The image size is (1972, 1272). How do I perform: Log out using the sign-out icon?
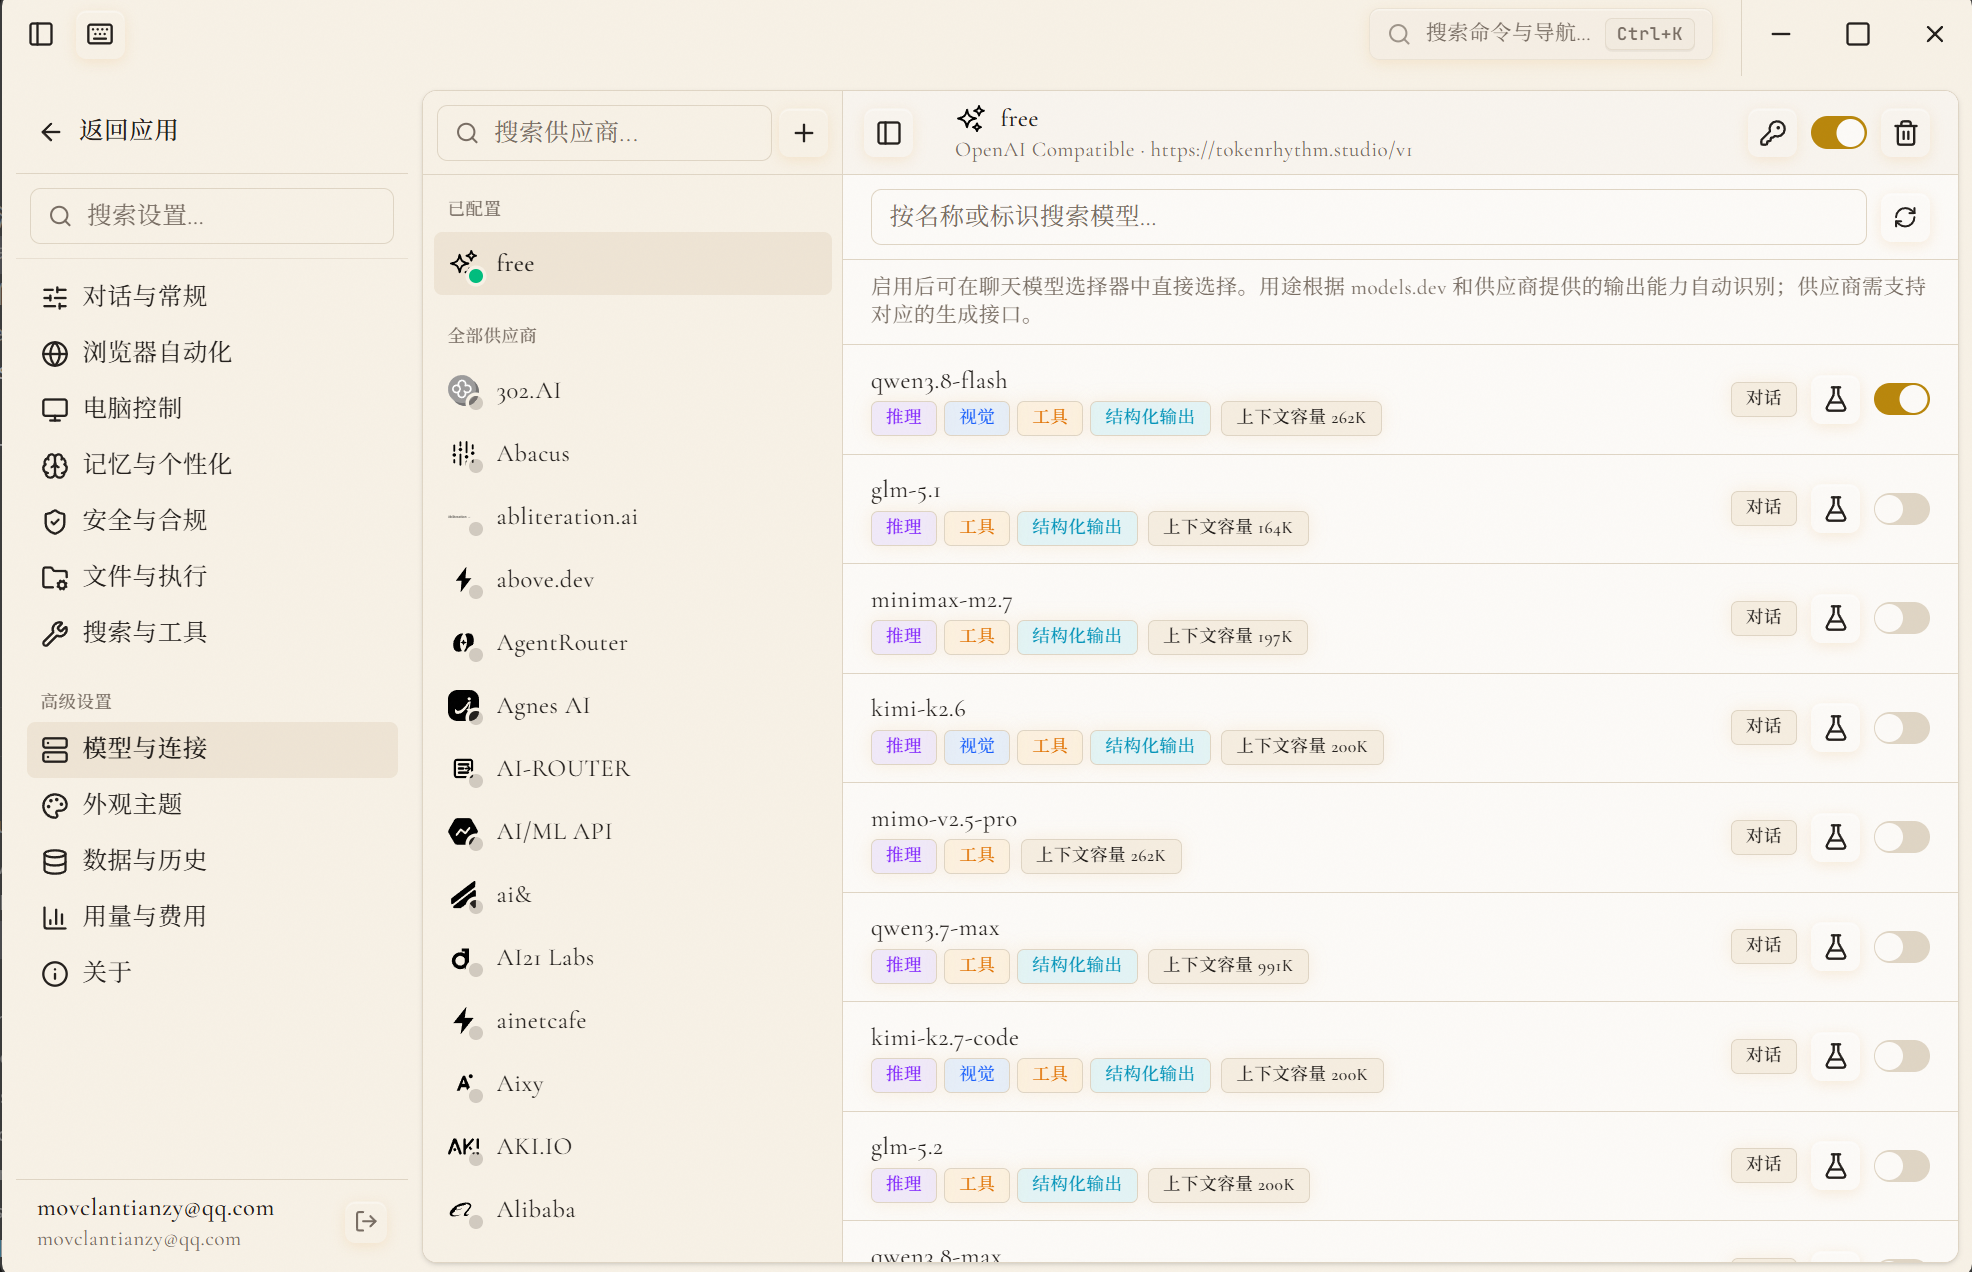(x=366, y=1221)
